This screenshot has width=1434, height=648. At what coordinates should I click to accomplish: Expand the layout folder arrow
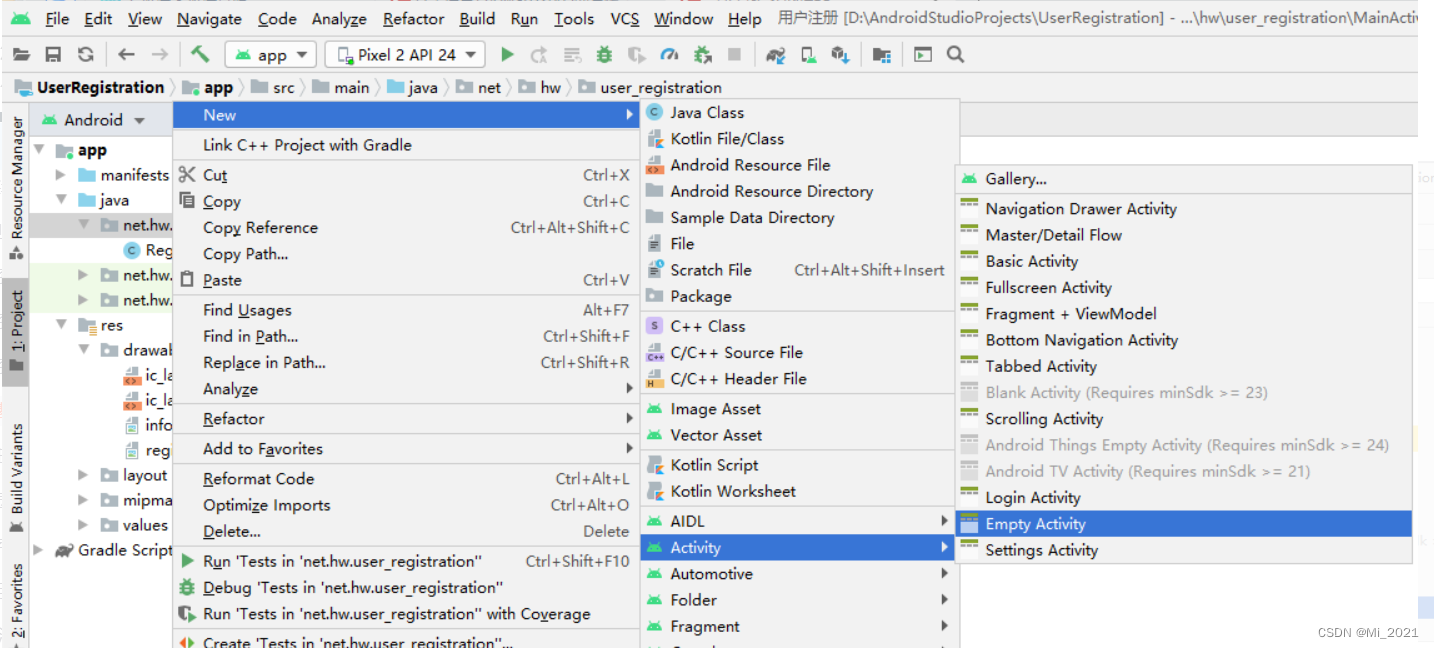coord(85,475)
